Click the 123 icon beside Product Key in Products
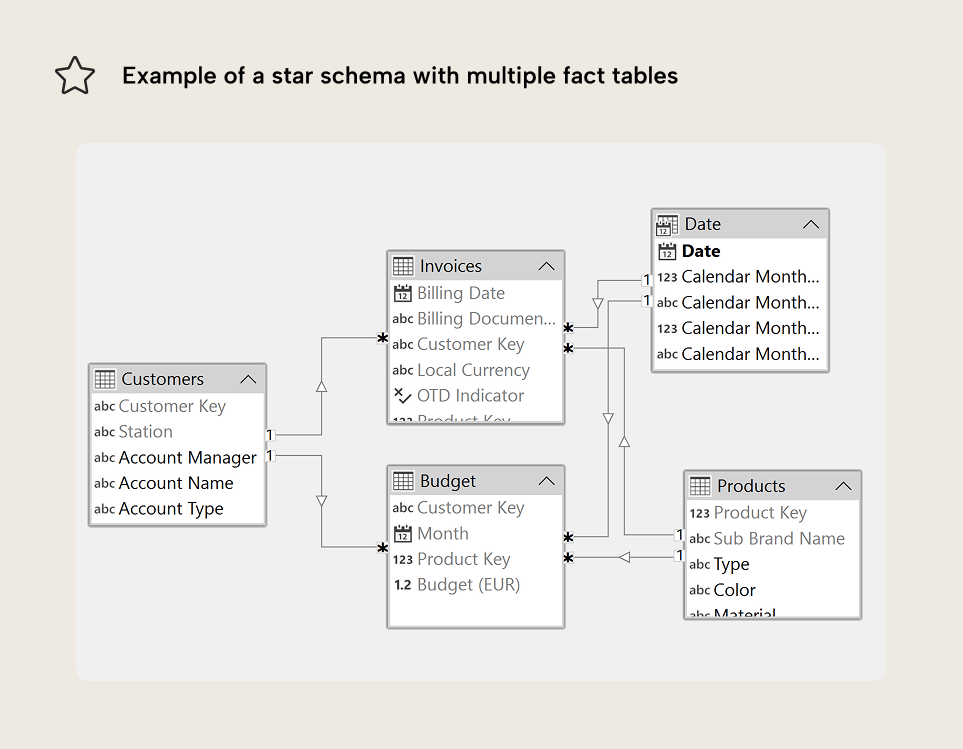 coord(700,512)
